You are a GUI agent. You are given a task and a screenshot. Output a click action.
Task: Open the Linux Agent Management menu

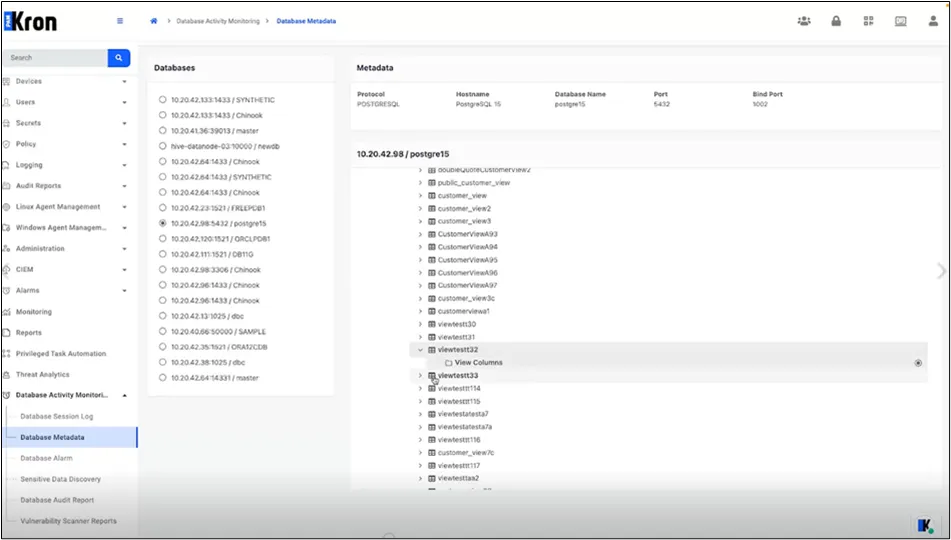point(58,207)
